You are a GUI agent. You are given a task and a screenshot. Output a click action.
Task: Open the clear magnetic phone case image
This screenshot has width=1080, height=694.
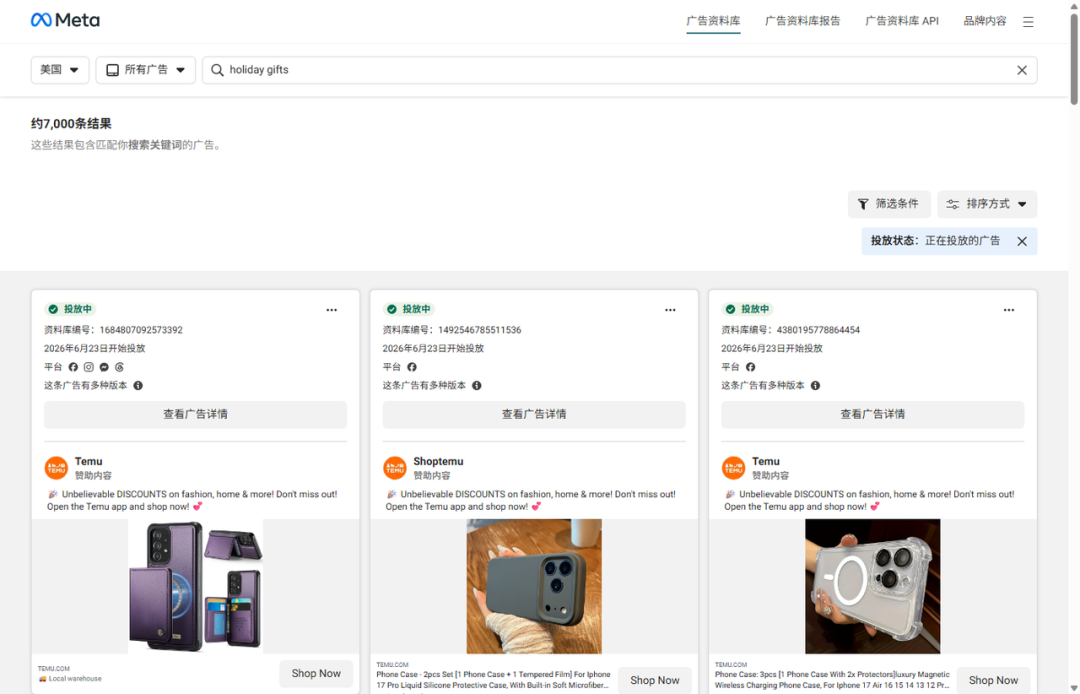pos(873,587)
